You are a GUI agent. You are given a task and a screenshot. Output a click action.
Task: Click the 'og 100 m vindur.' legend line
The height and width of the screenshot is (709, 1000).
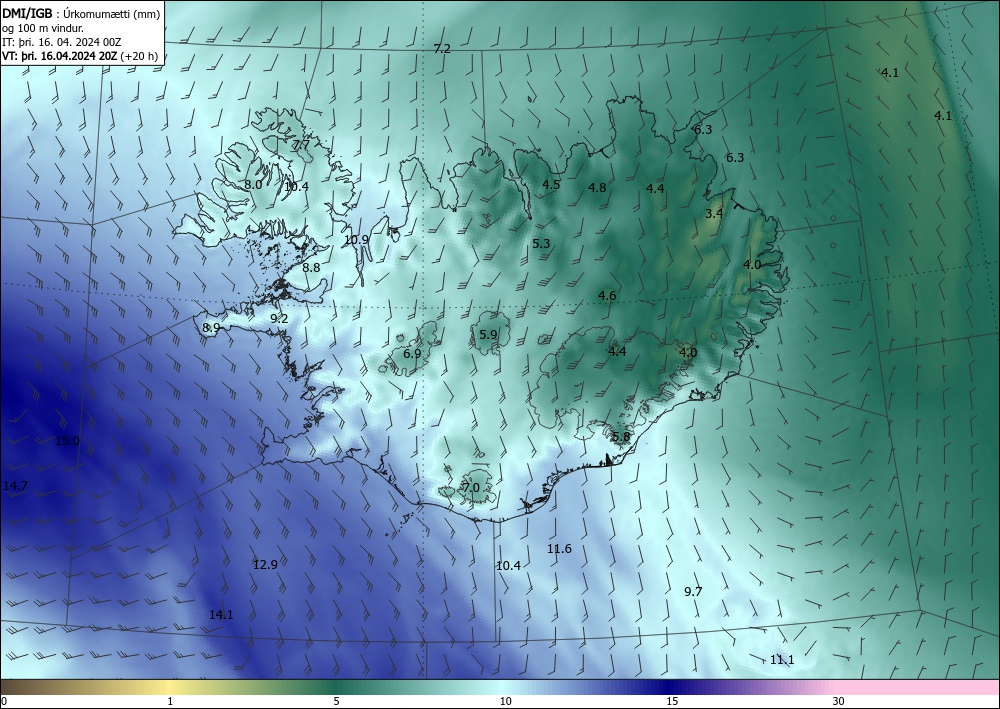point(43,28)
